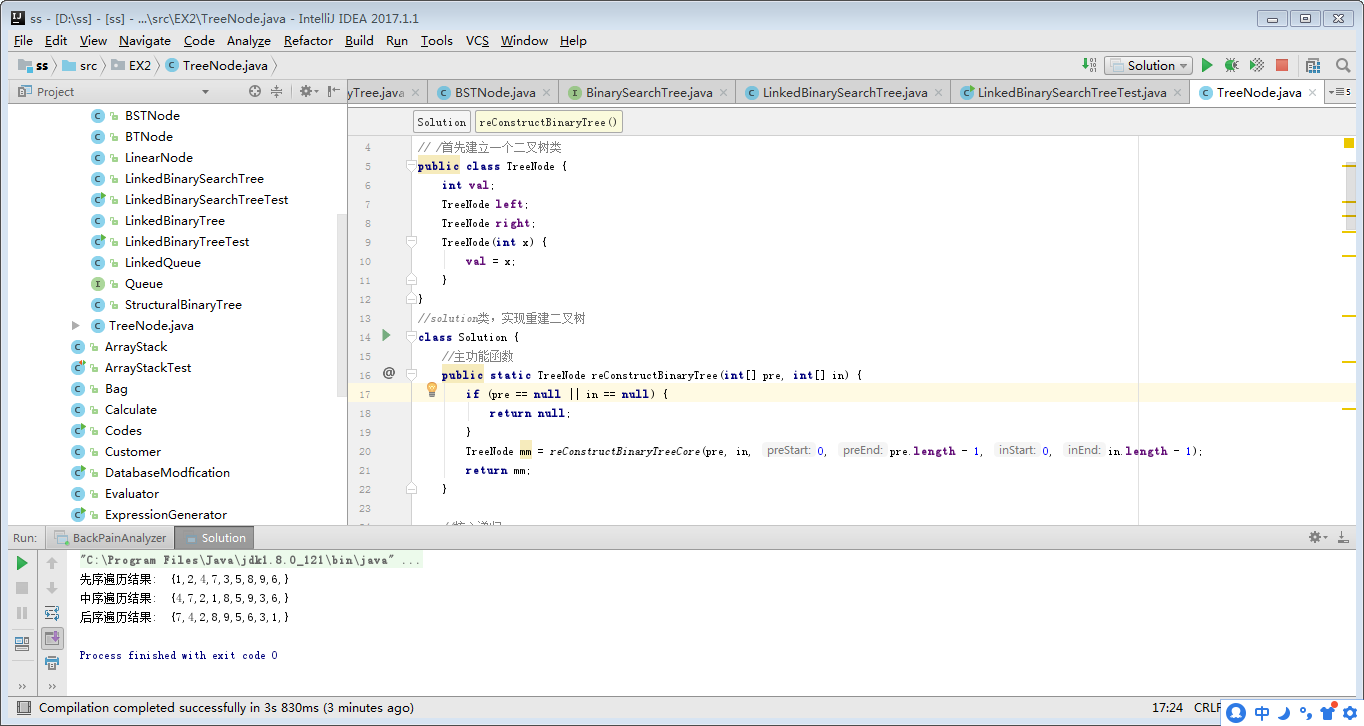Screen dimensions: 1364x726
Task: Hide the Run tool window
Action: click(1345, 537)
